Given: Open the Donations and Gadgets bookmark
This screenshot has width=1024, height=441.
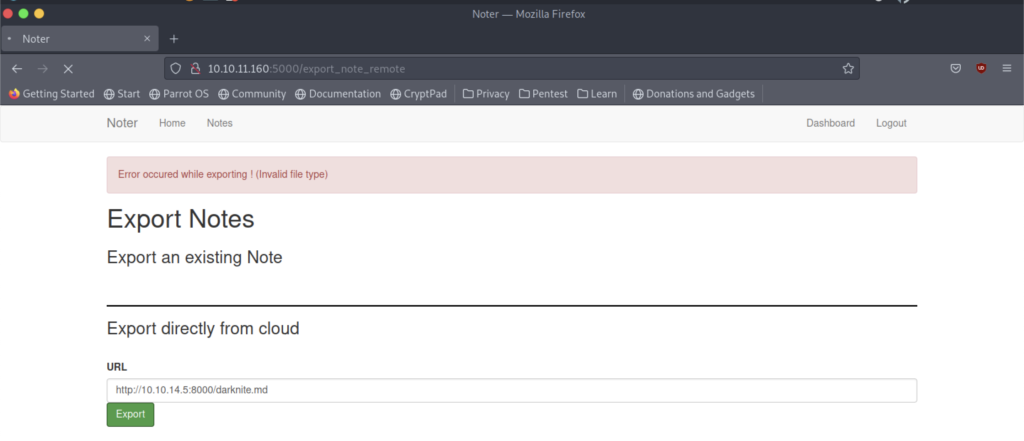Looking at the screenshot, I should [x=694, y=94].
